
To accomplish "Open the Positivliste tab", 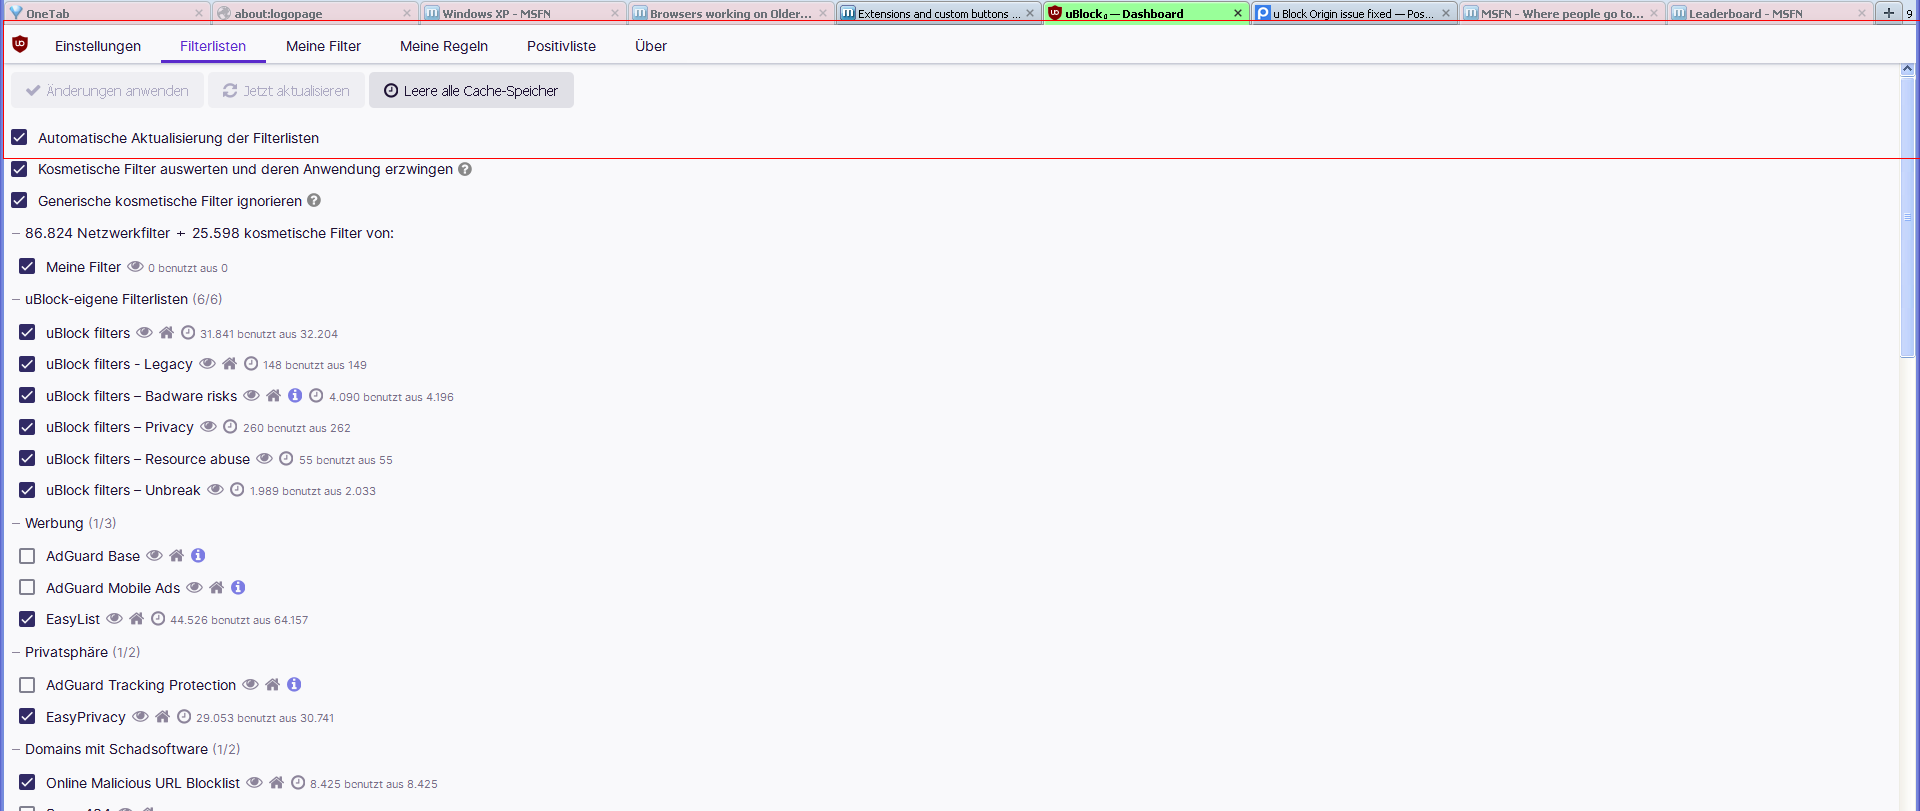I will 561,46.
